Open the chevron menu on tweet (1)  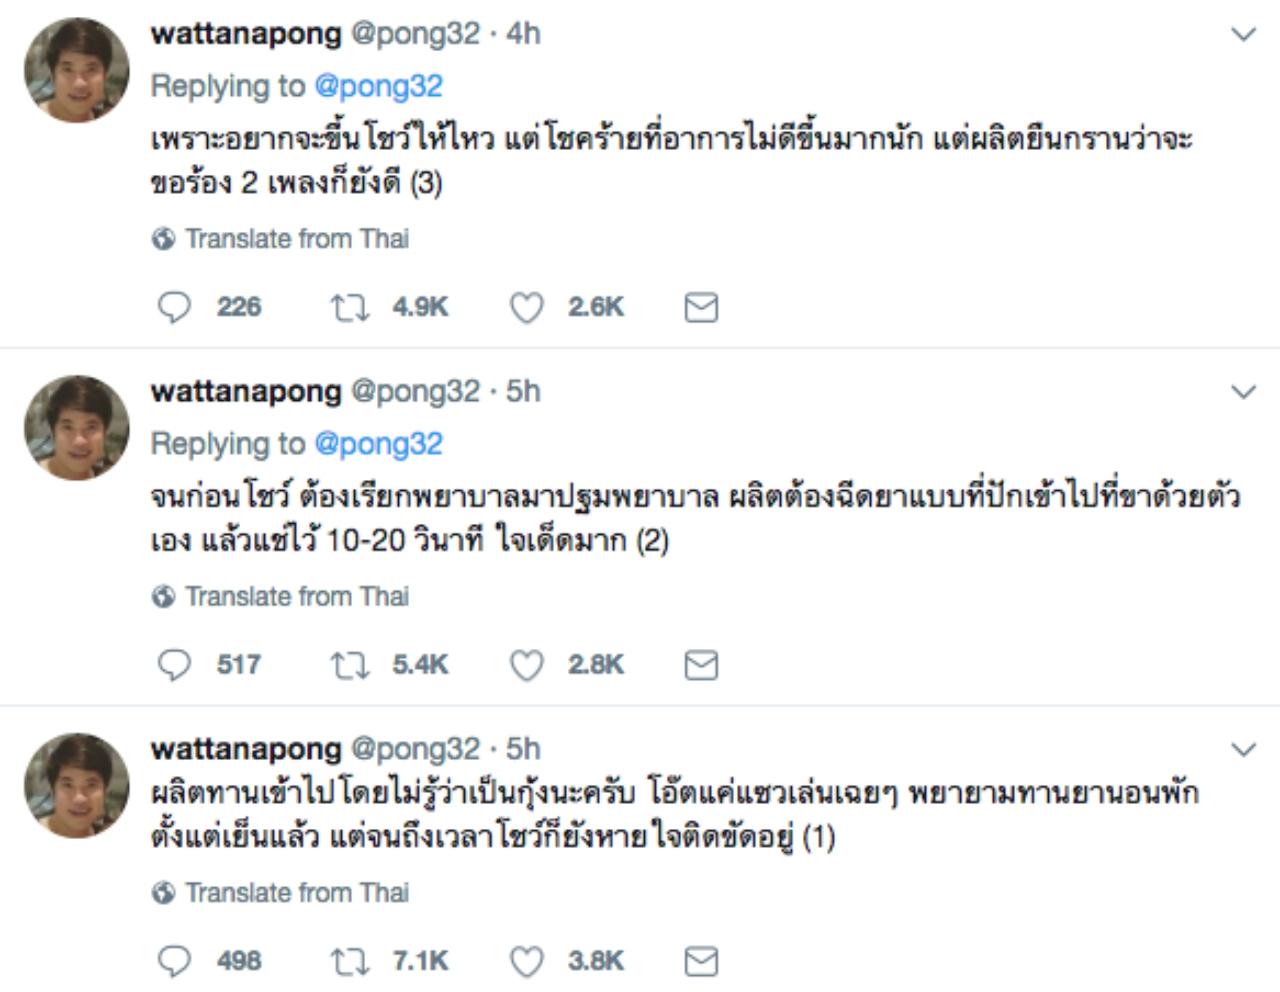(x=1243, y=749)
